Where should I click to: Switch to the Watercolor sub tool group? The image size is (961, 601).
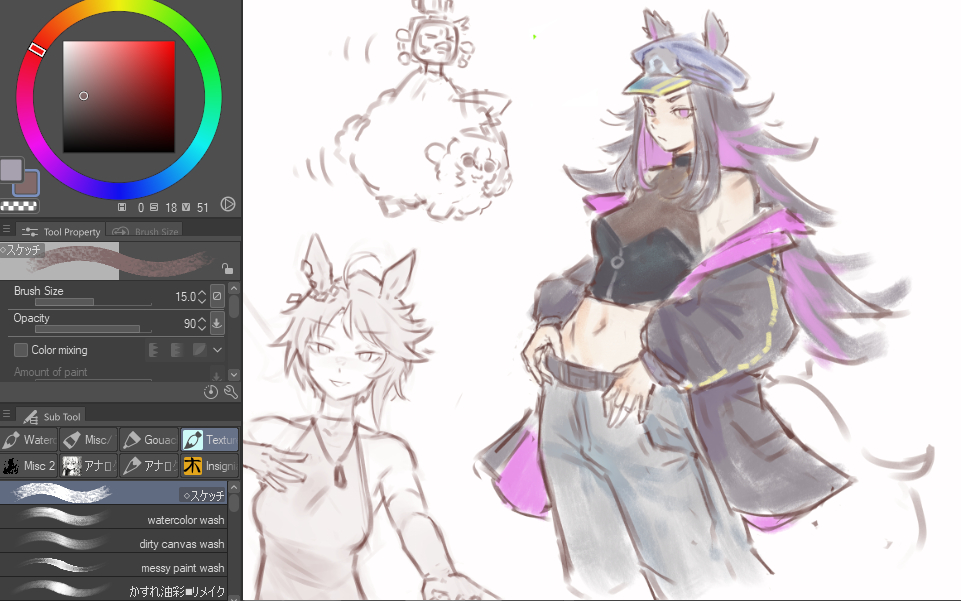[x=29, y=440]
